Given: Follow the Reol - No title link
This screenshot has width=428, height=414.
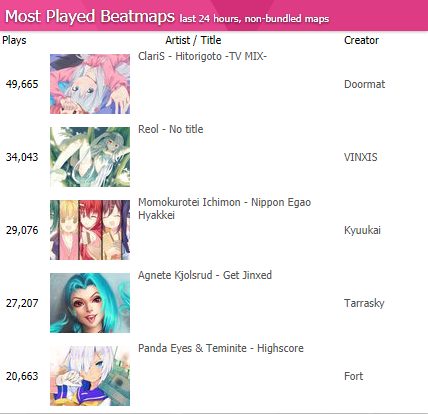Looking at the screenshot, I should click(171, 129).
